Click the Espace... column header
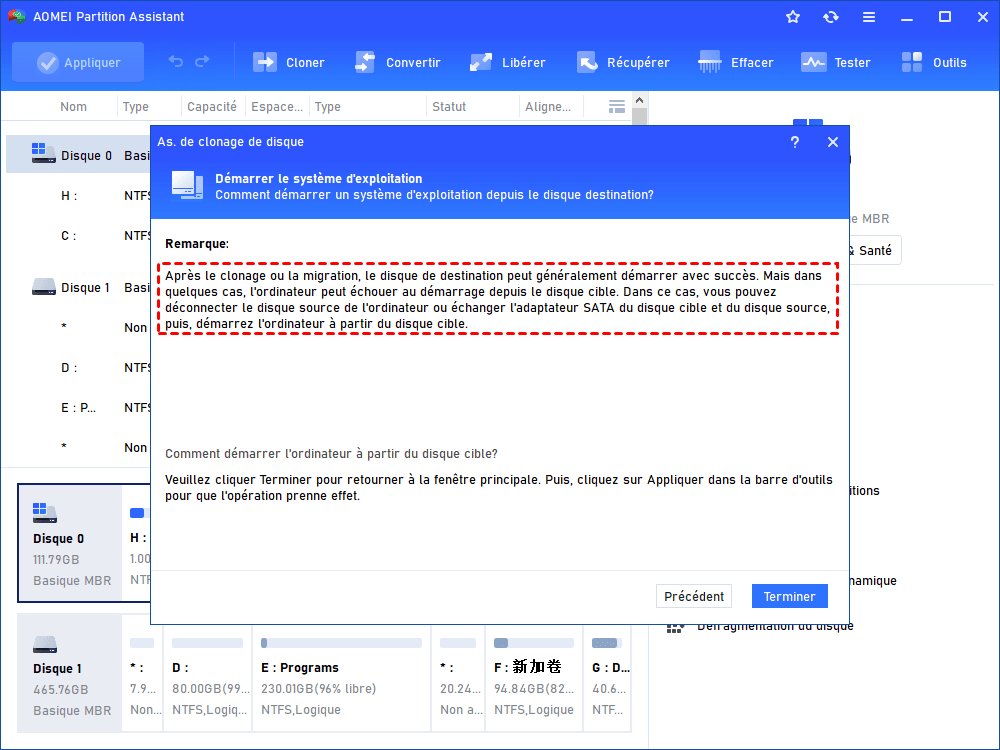 pos(277,107)
